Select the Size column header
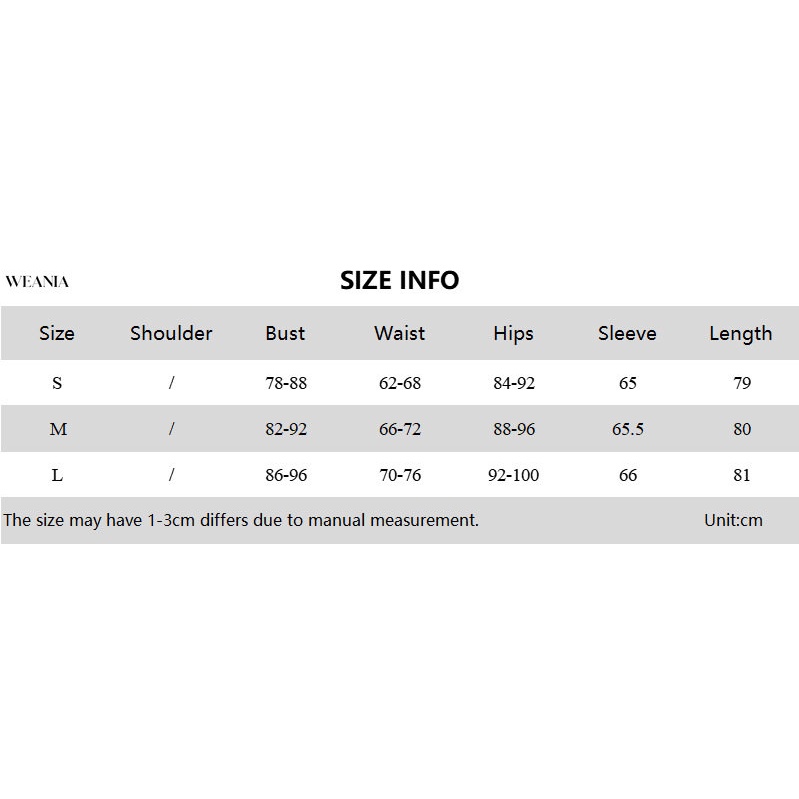 click(57, 333)
